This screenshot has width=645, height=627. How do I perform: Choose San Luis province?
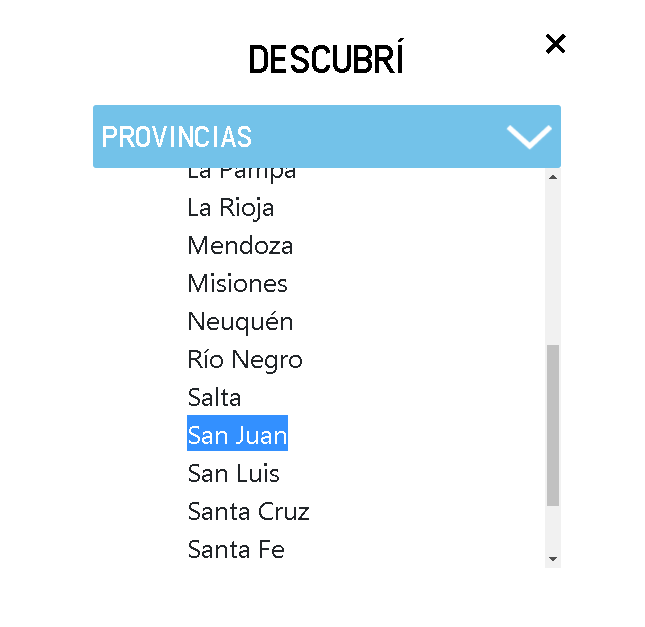(233, 474)
